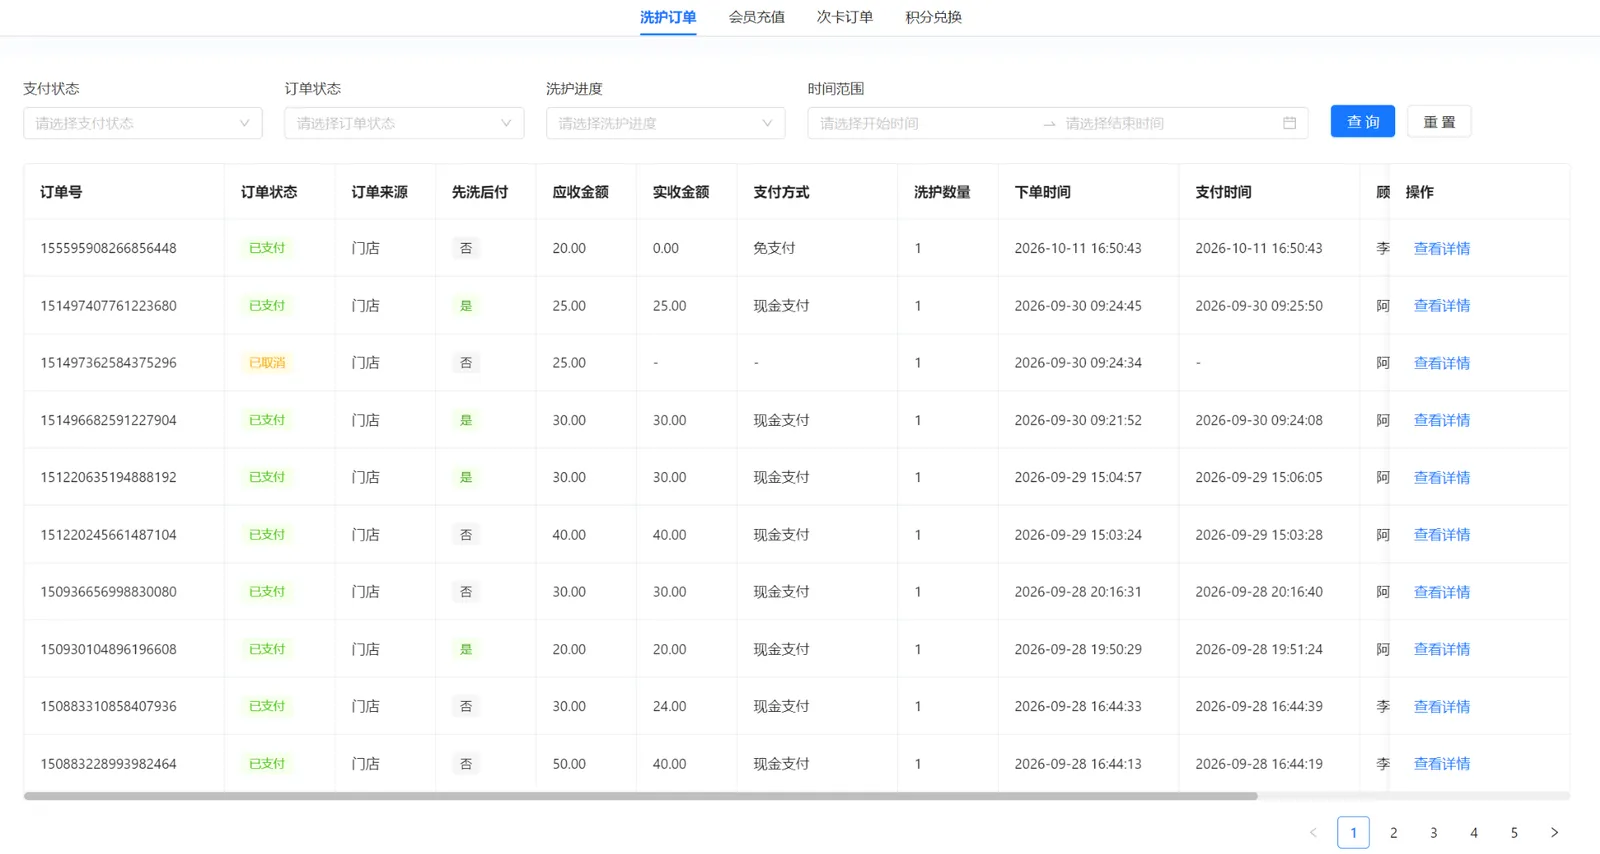Go to page 2

[1394, 832]
